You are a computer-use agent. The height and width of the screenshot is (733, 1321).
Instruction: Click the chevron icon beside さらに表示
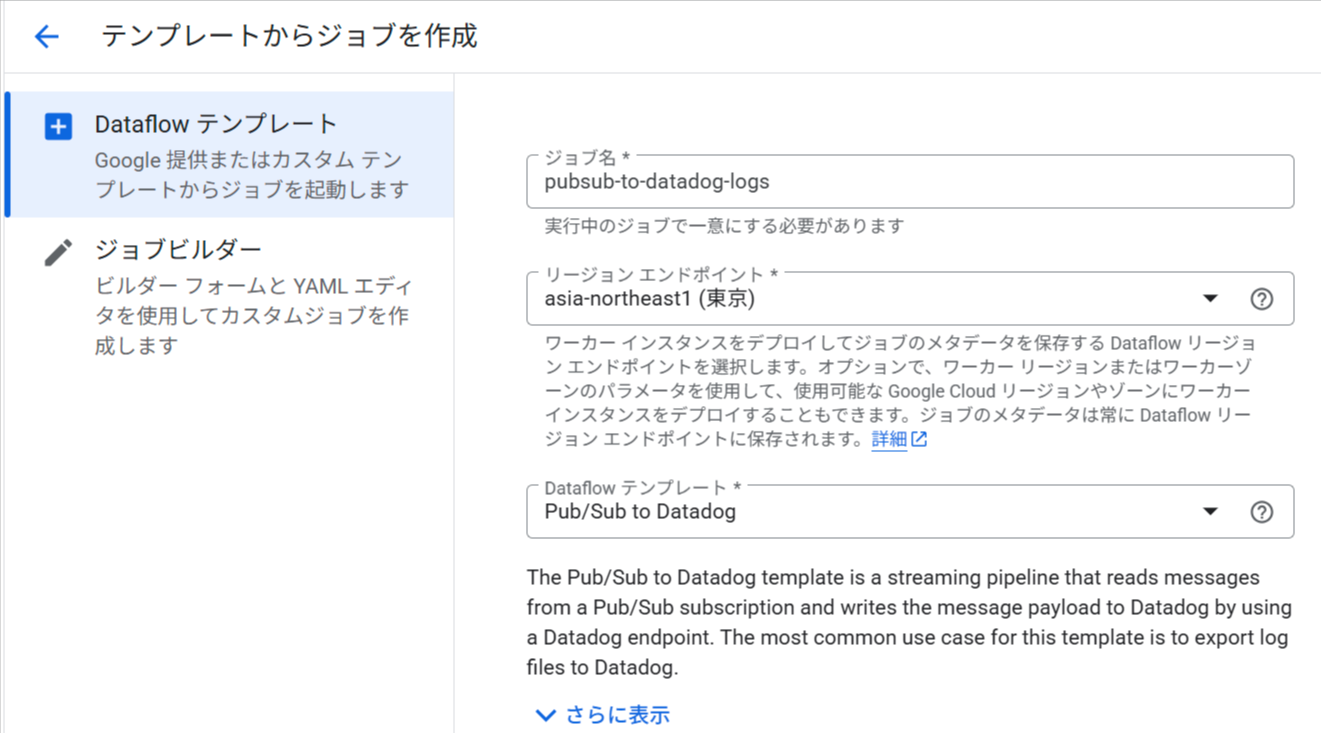(545, 715)
